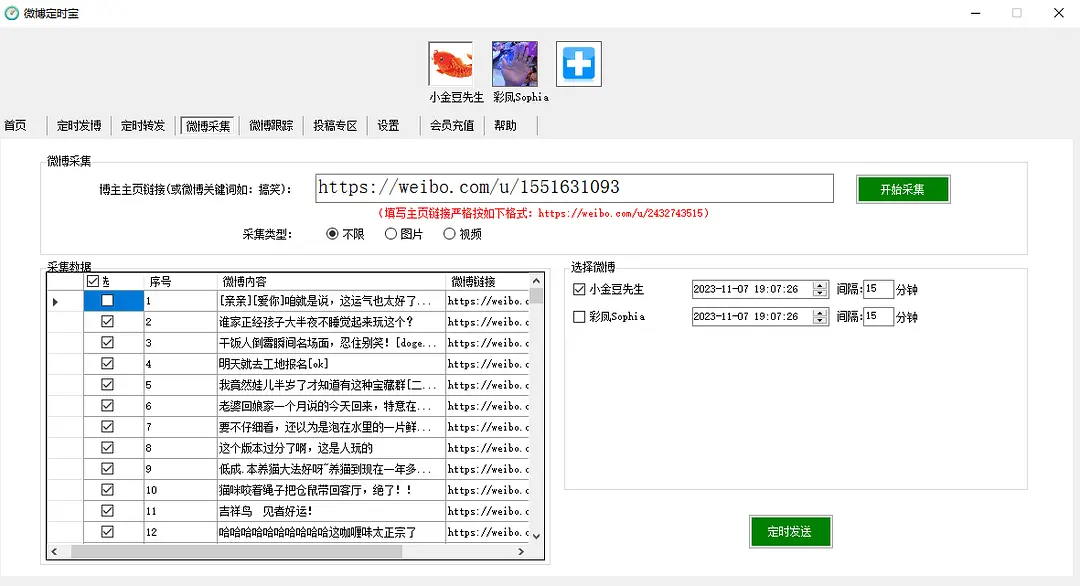The width and height of the screenshot is (1080, 586).
Task: Click the link cell in row 5
Action: coord(488,385)
